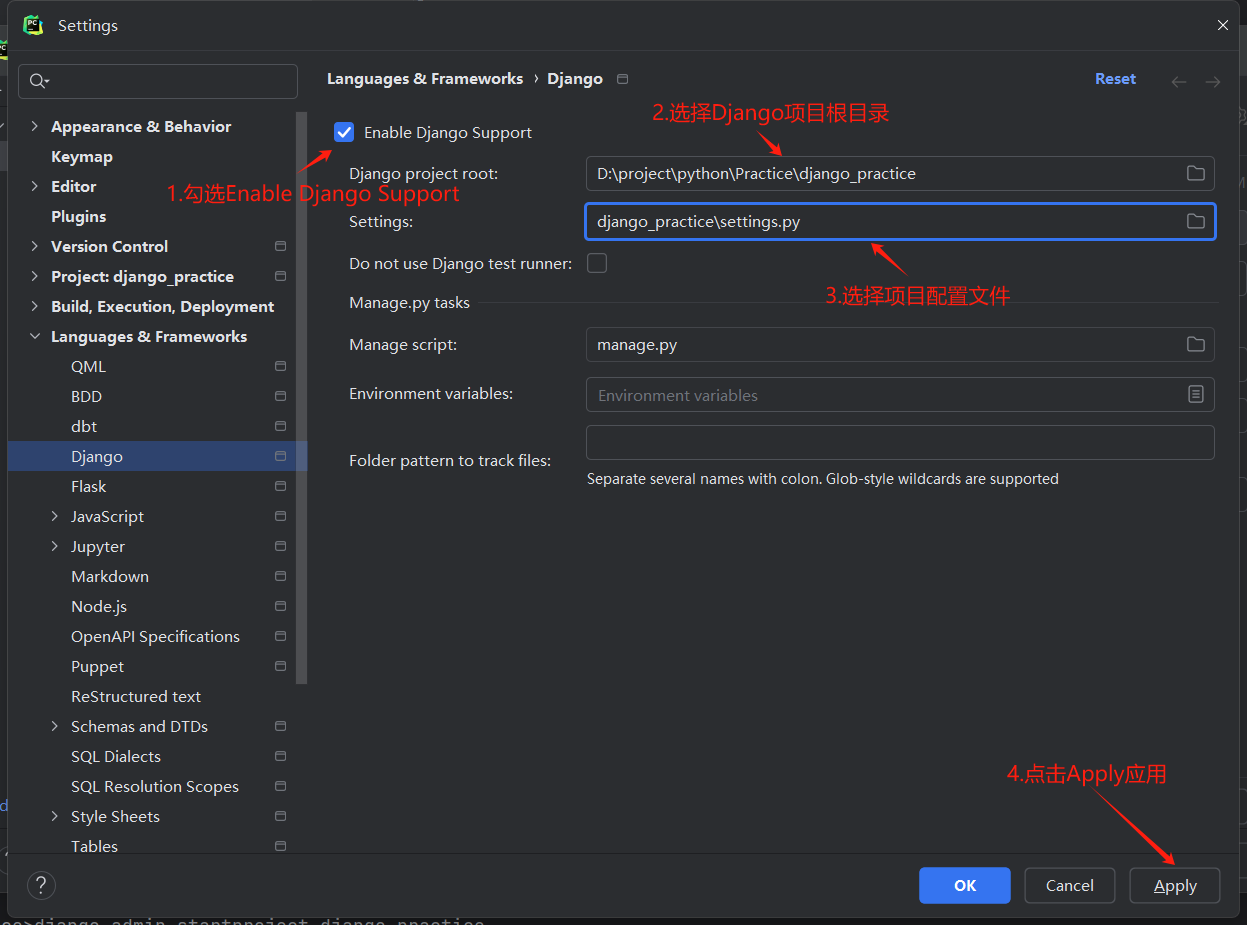Navigate back with the left arrow

[1179, 81]
